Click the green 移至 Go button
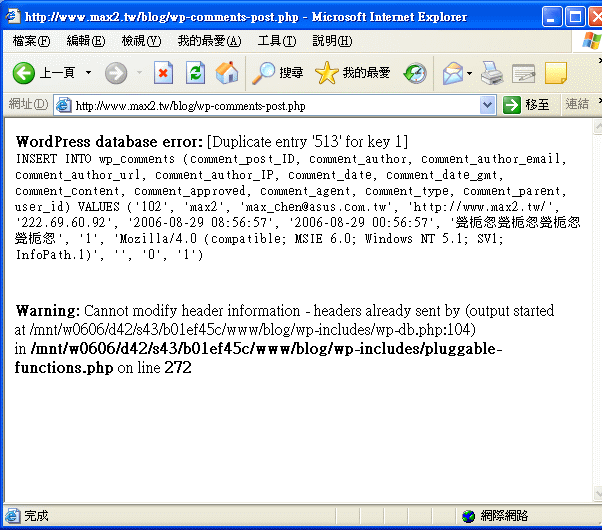 [526, 105]
